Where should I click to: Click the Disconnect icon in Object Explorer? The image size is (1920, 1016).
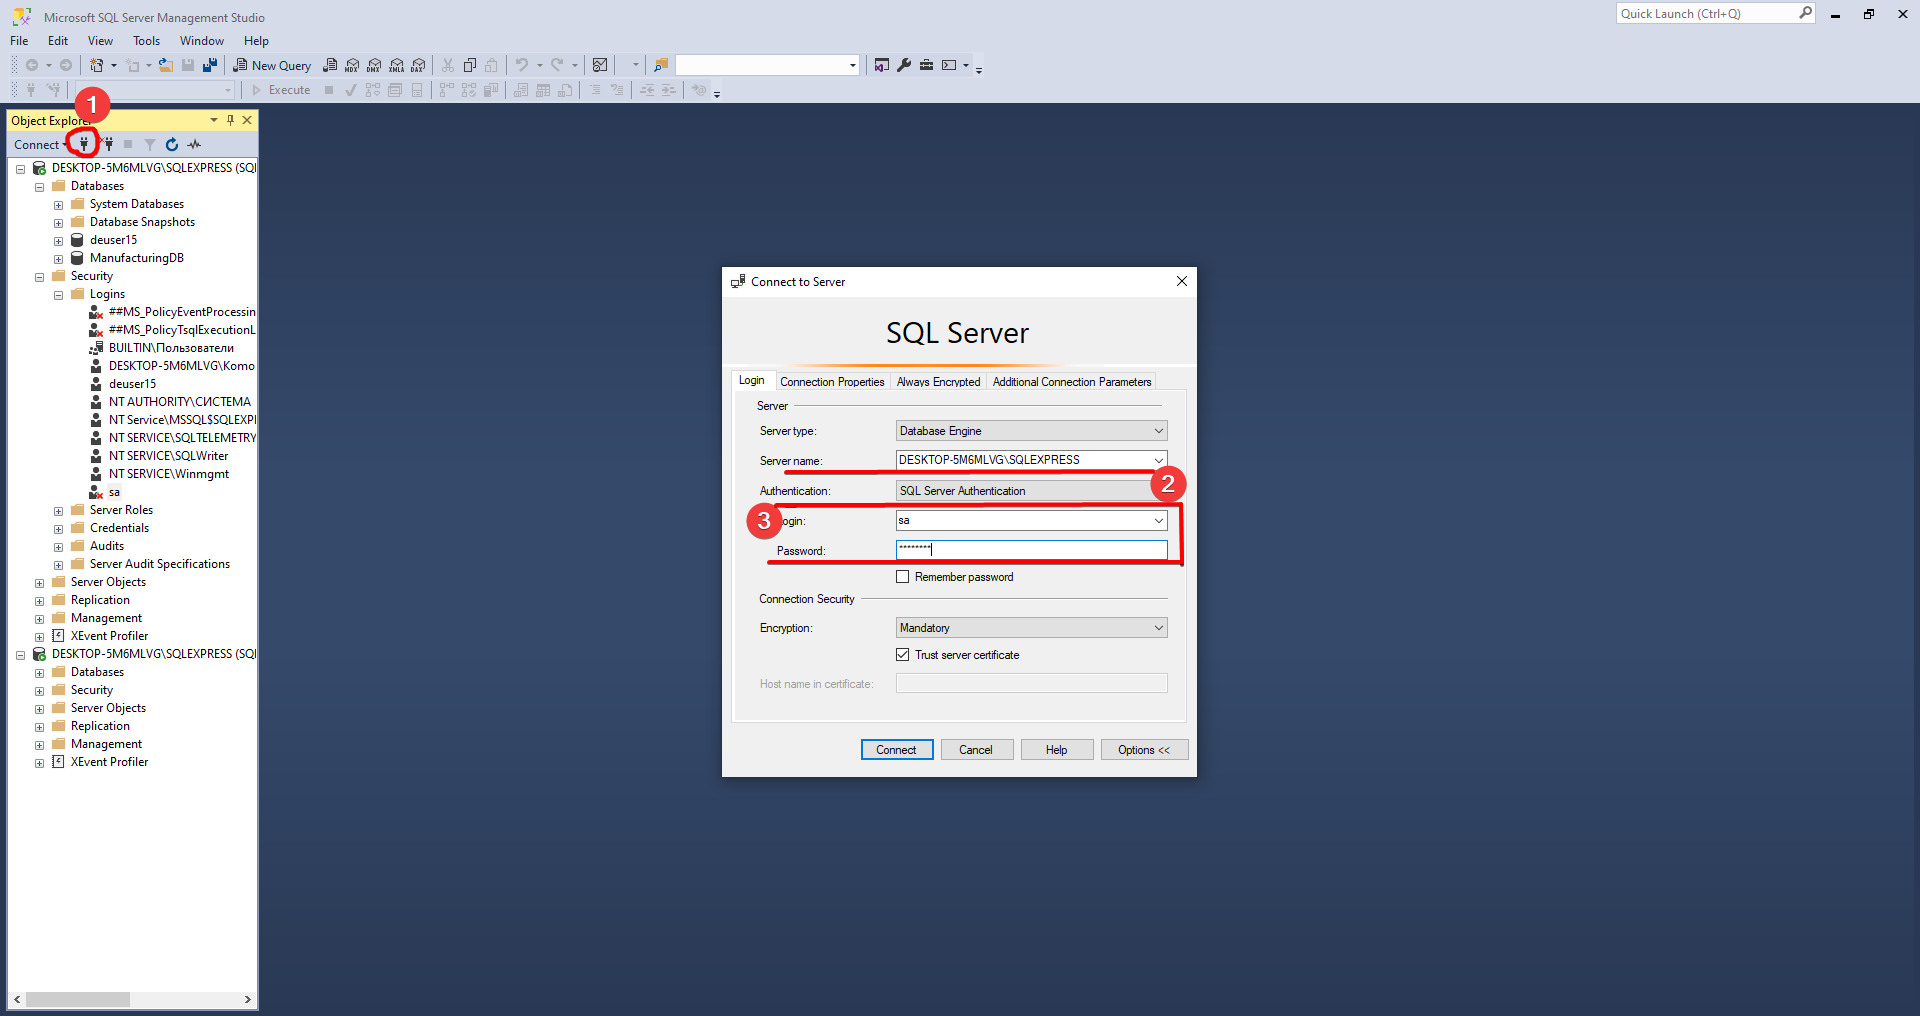[x=108, y=144]
